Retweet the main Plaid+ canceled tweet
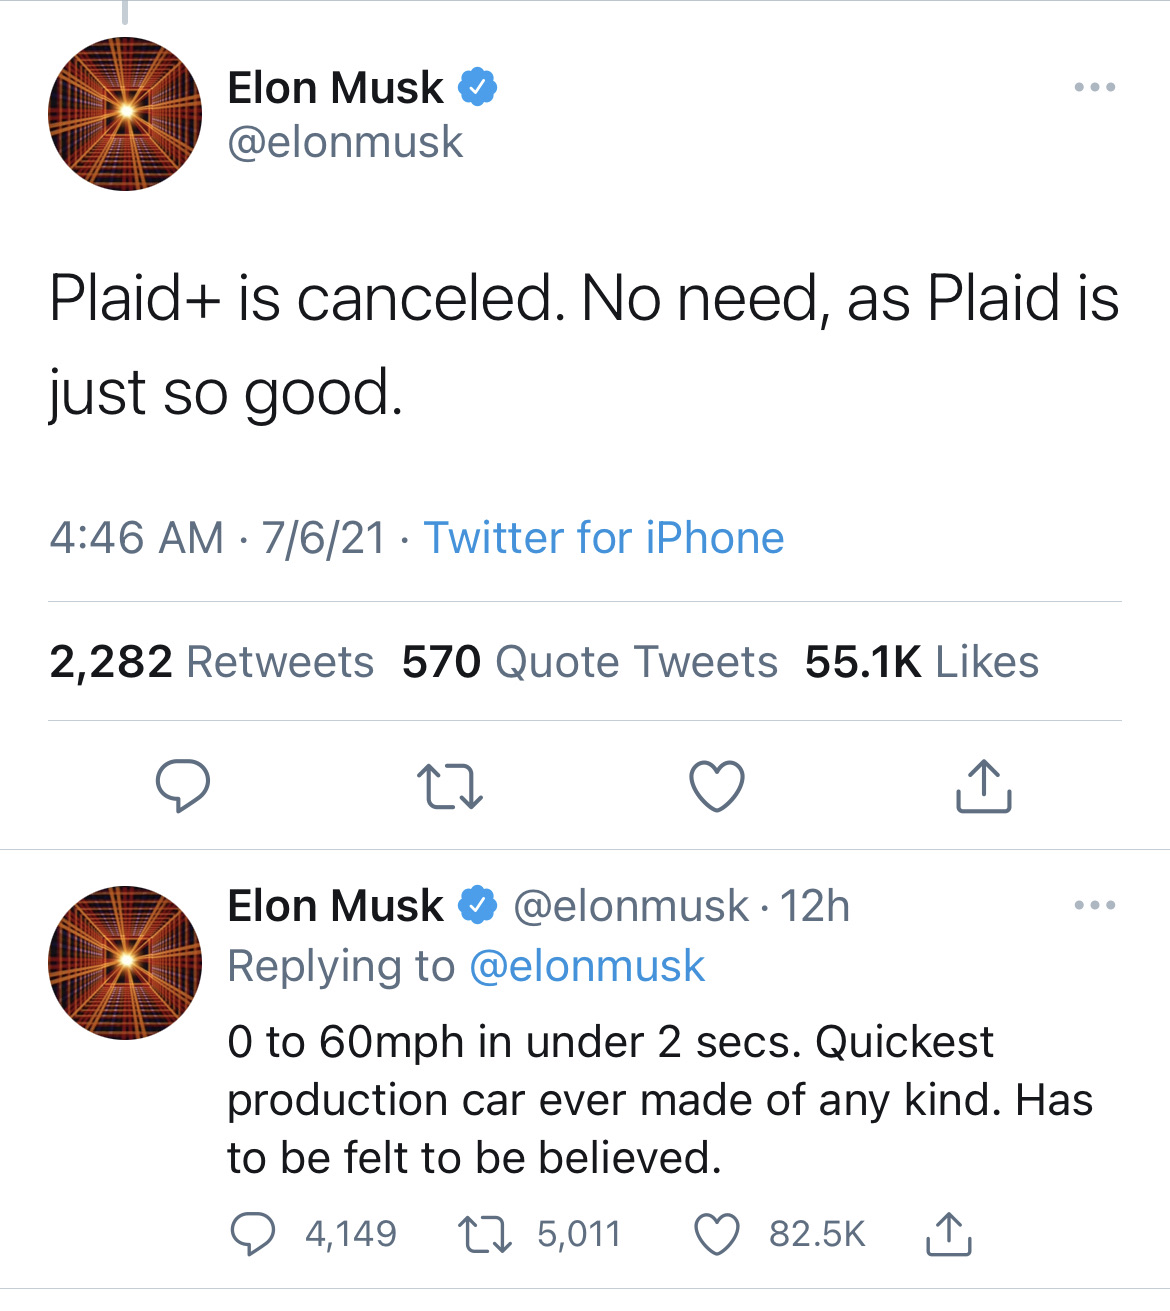Screen dimensions: 1170x1311 [450, 786]
